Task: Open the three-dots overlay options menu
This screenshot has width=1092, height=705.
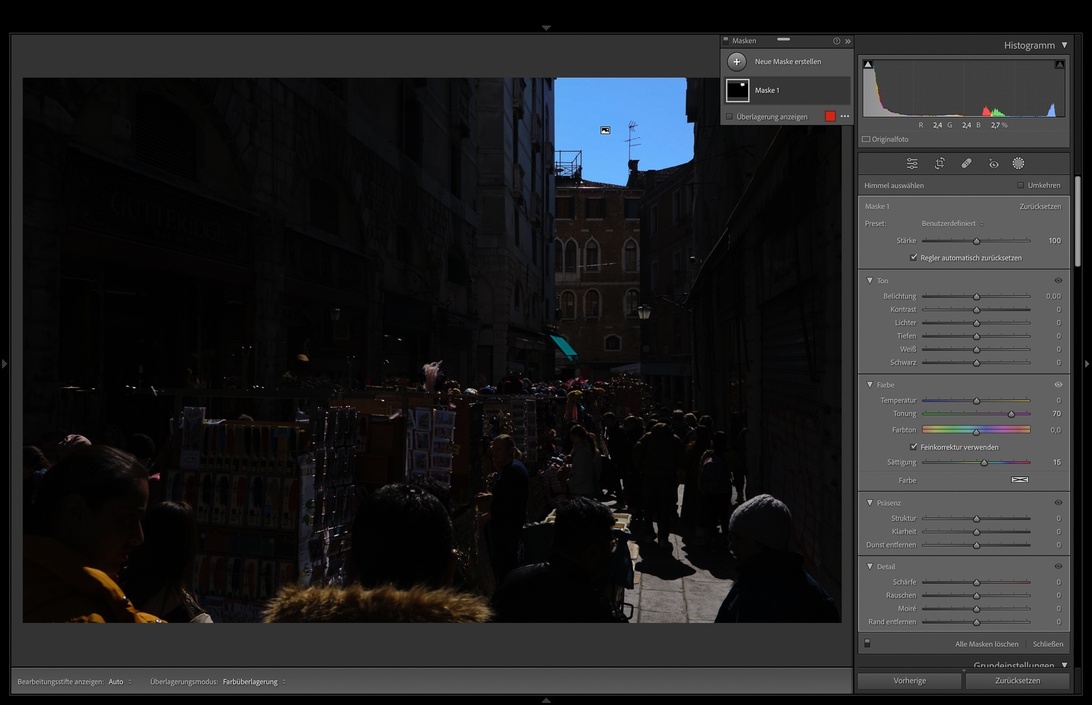Action: click(844, 117)
